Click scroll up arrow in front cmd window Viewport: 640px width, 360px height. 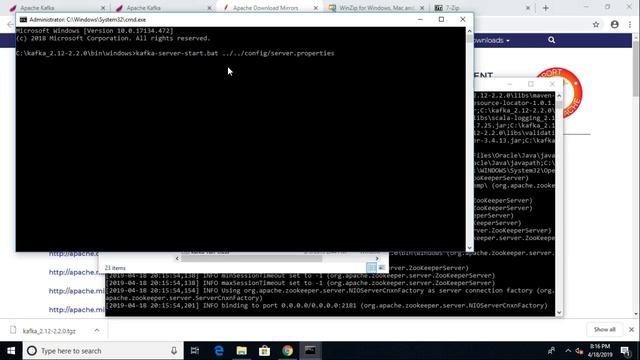469,31
